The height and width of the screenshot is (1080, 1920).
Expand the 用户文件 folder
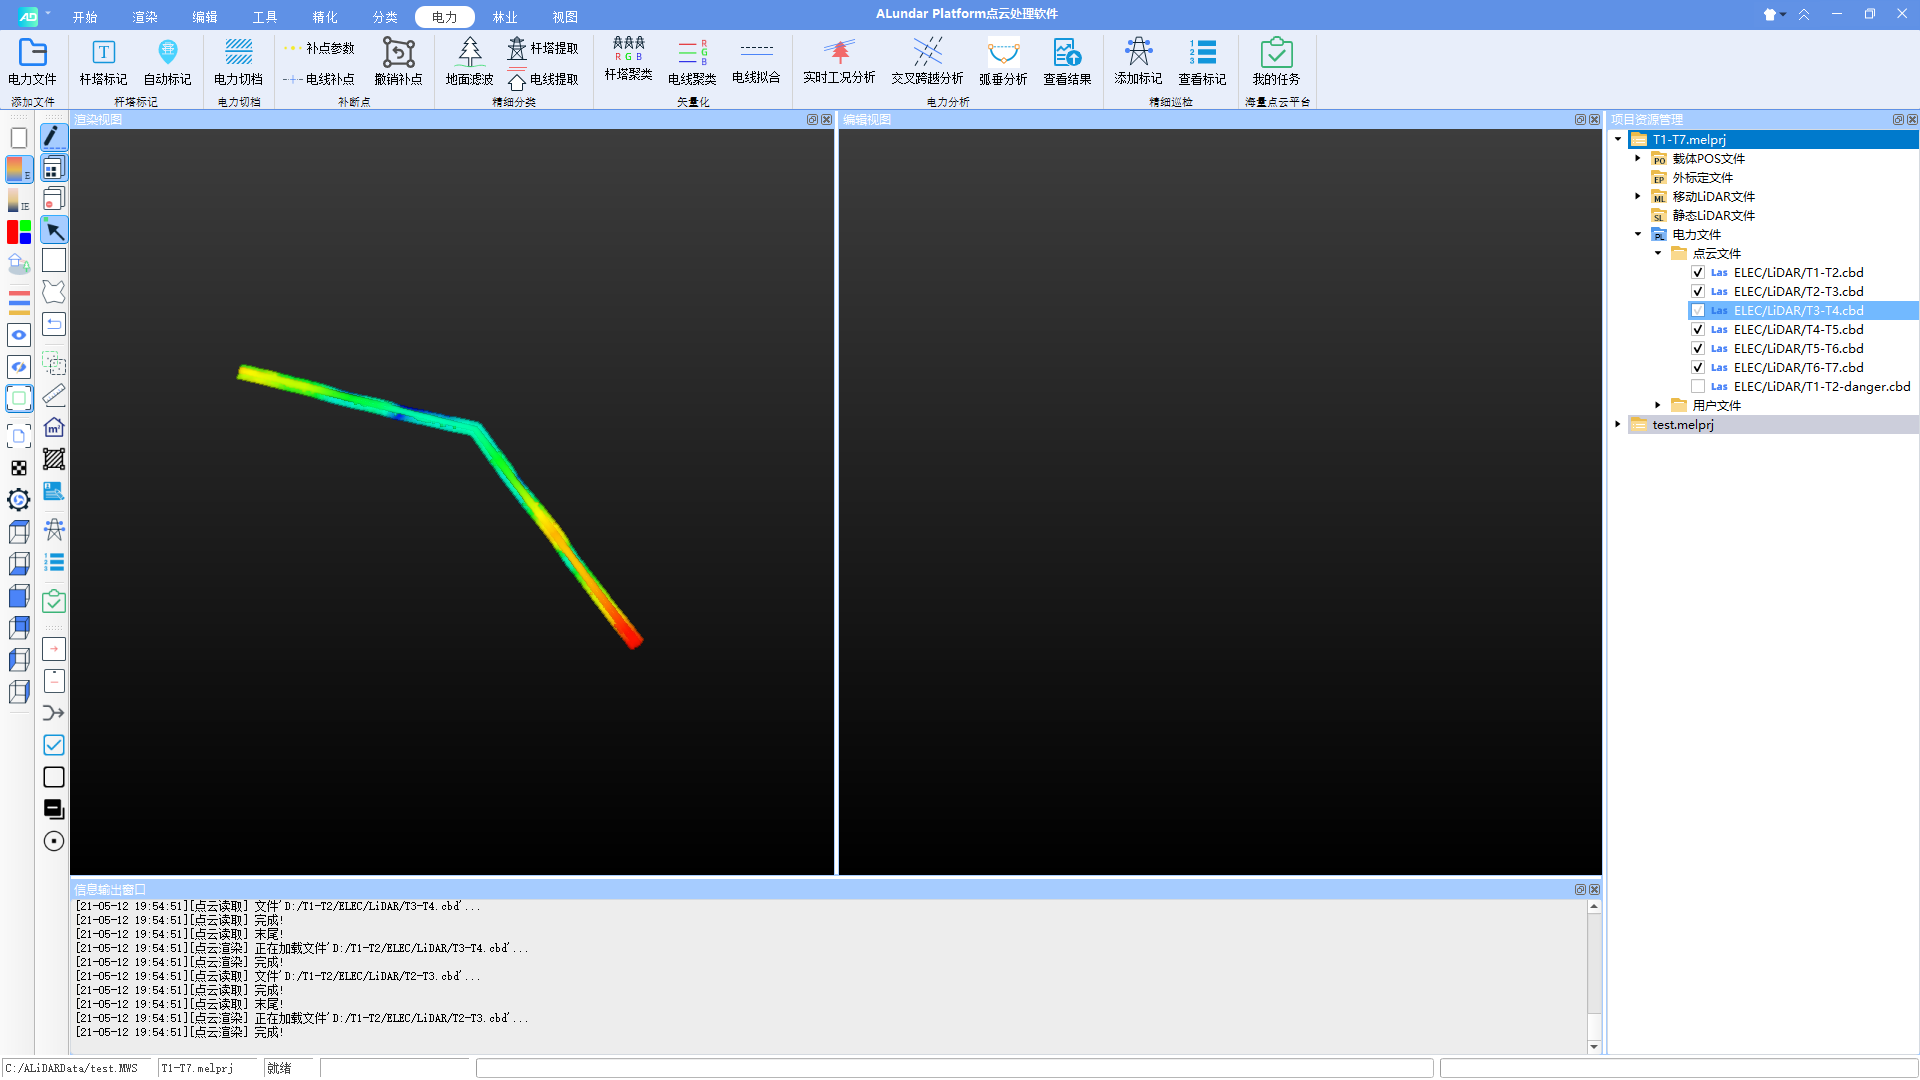pyautogui.click(x=1658, y=405)
